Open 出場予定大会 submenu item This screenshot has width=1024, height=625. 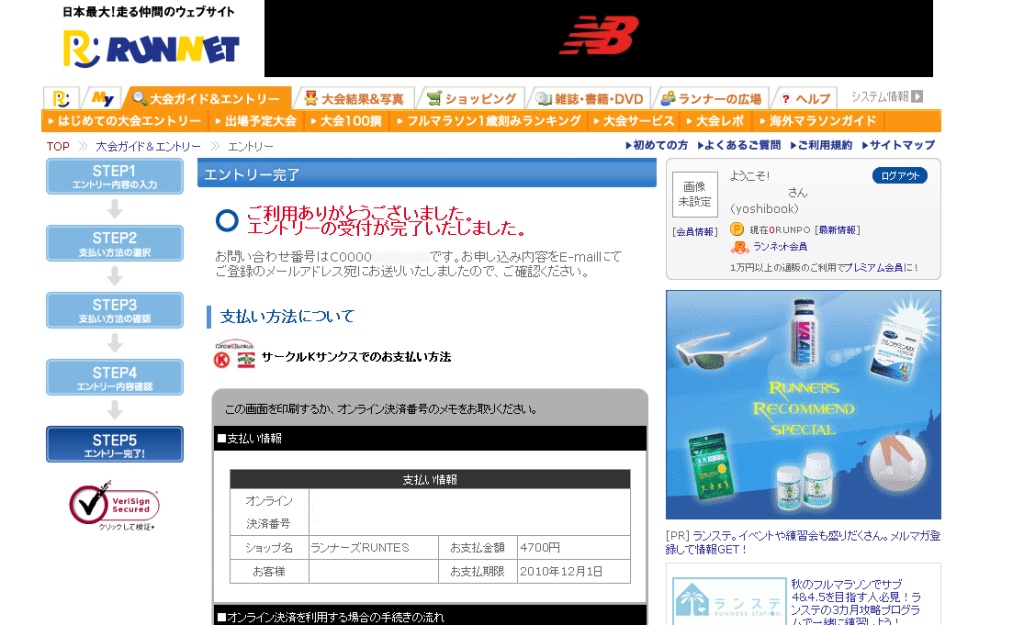coord(255,121)
